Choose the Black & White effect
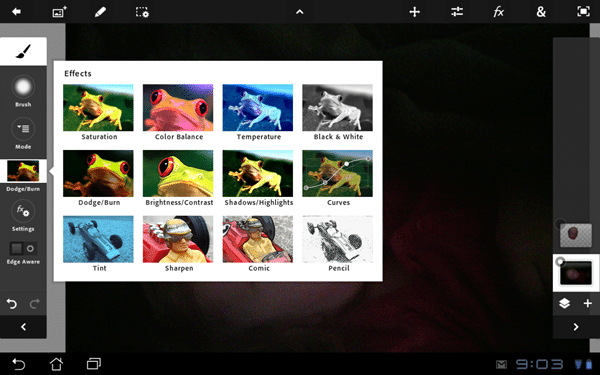600x375 pixels. [x=338, y=112]
